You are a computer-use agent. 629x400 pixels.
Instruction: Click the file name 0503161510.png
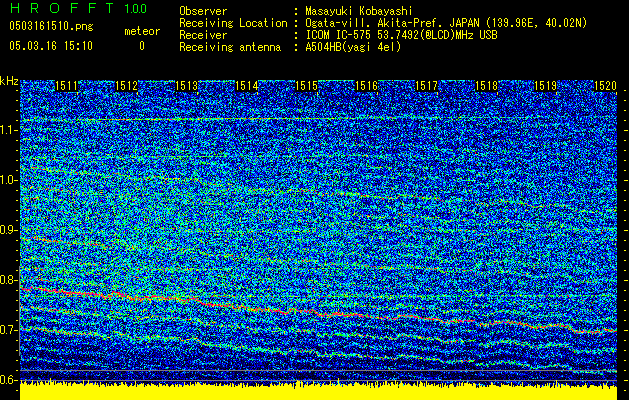point(51,26)
